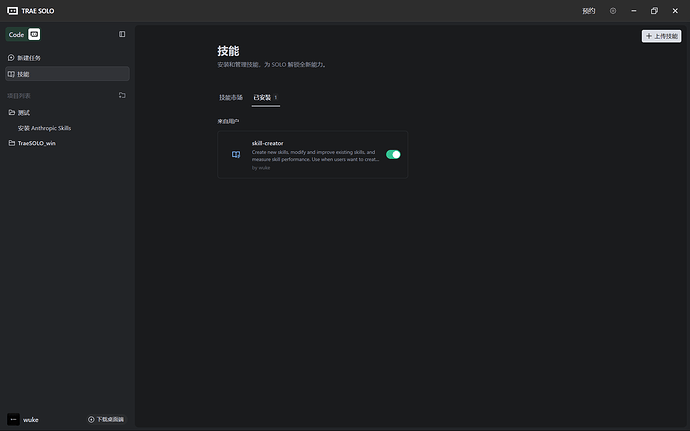Click the 下载桌面端 link
Screen dimensions: 690x431
tap(106, 419)
